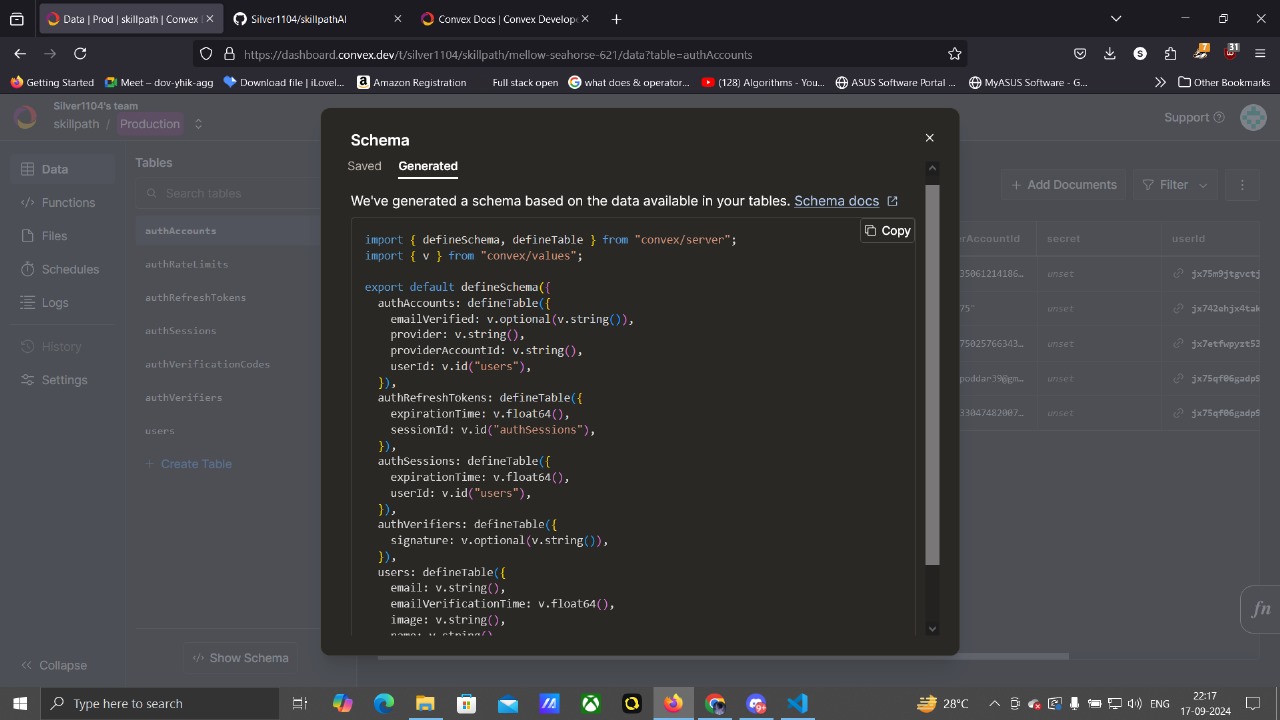Reload the current page
1280x720 pixels.
coord(80,54)
